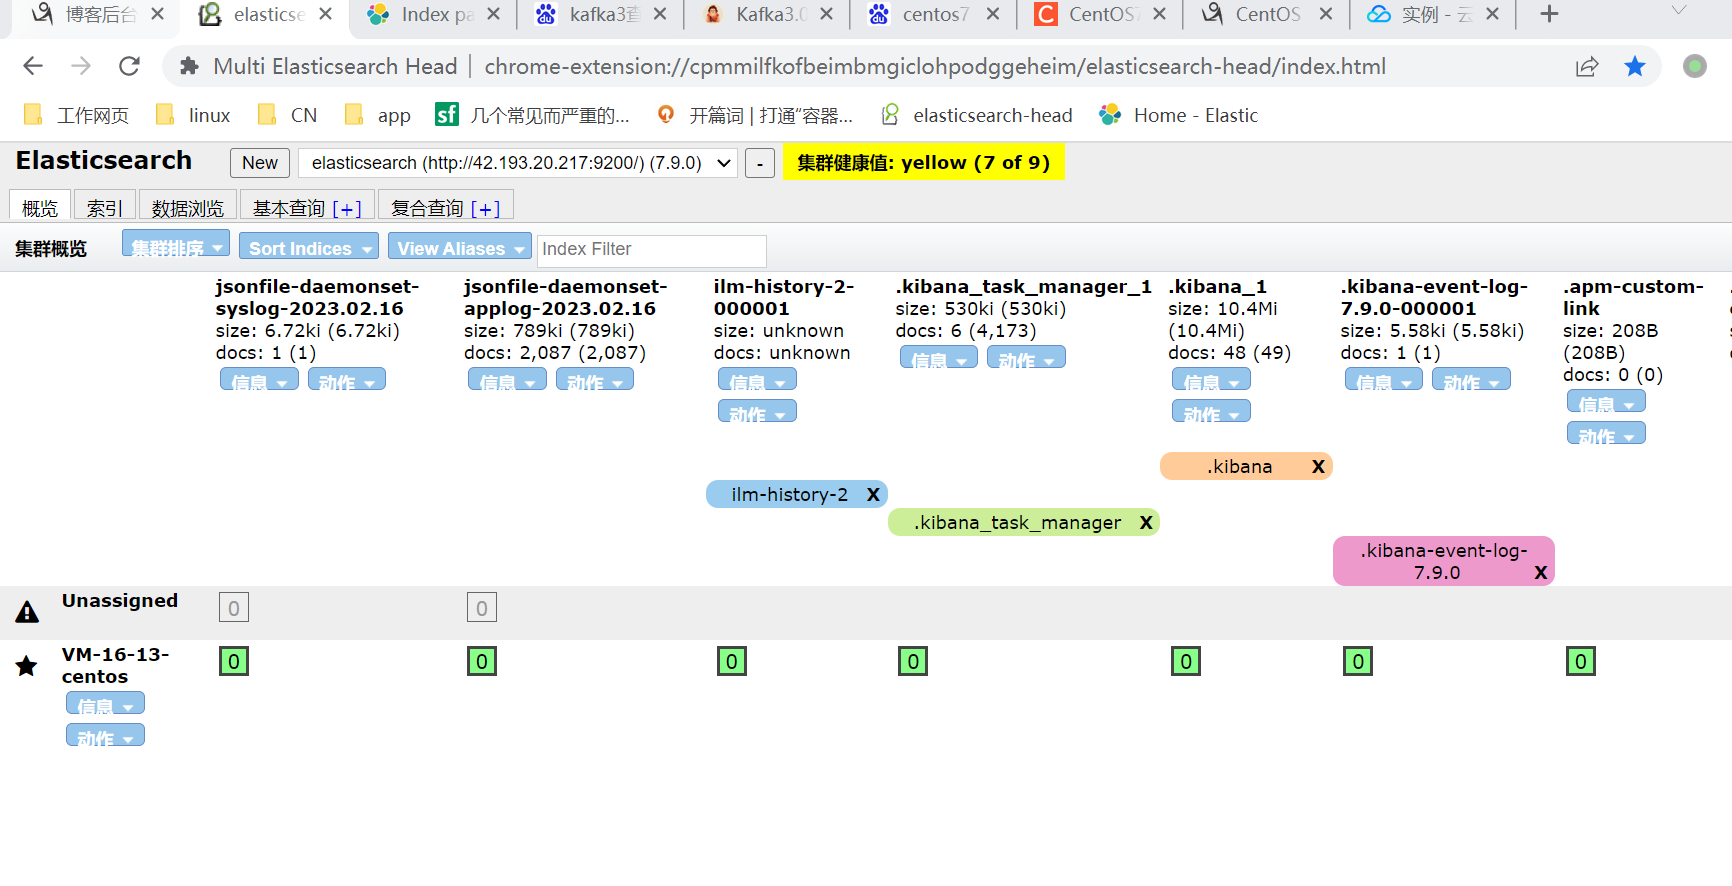Open the 工作网页 bookmark folder
This screenshot has height=886, width=1732.
point(76,115)
